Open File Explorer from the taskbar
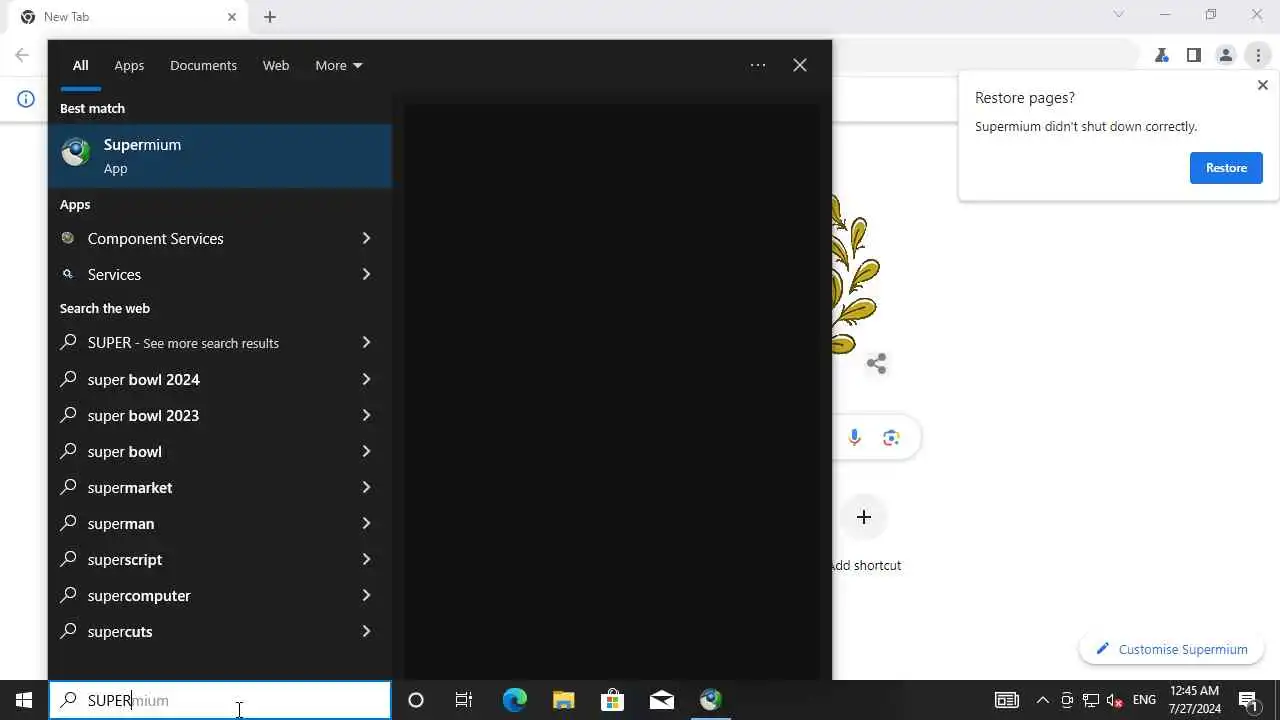Image resolution: width=1280 pixels, height=720 pixels. [563, 700]
